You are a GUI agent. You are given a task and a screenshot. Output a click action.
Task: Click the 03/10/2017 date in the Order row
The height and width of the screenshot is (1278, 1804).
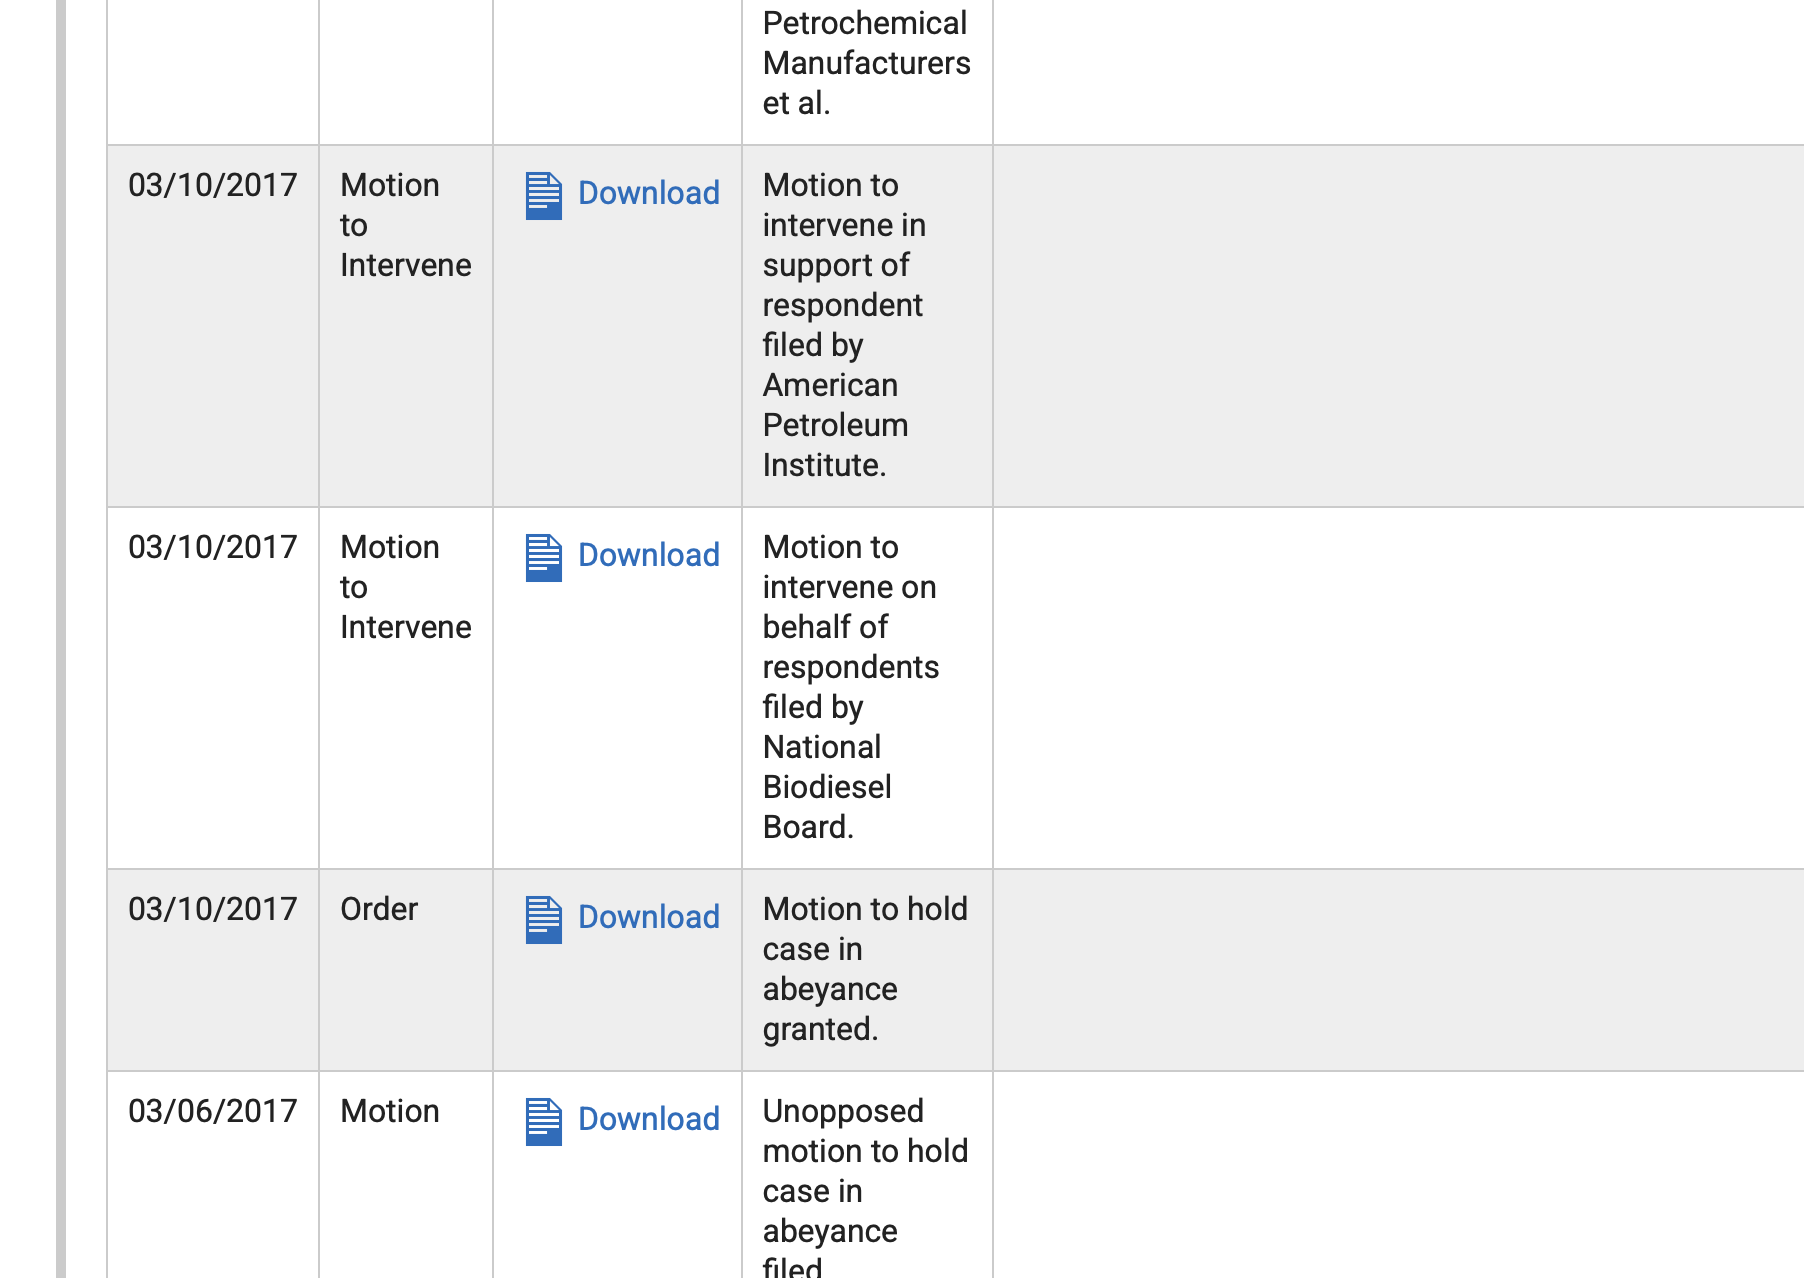pyautogui.click(x=213, y=909)
